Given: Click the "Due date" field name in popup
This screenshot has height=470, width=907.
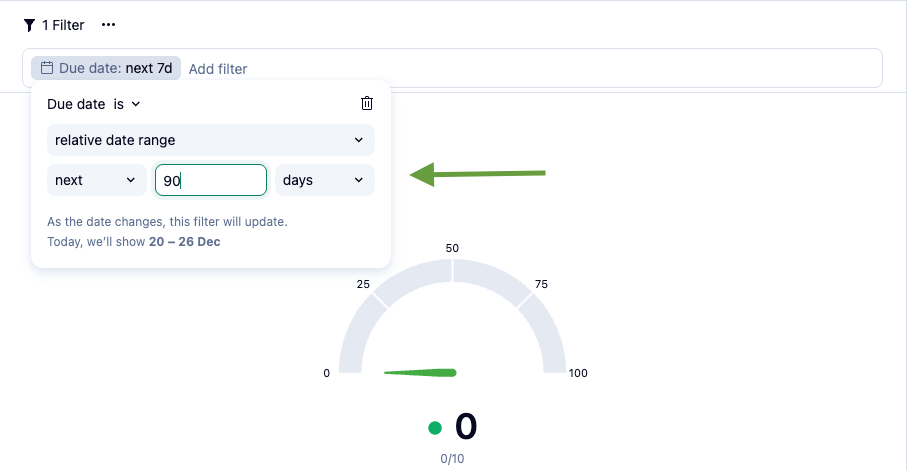Looking at the screenshot, I should coord(76,103).
